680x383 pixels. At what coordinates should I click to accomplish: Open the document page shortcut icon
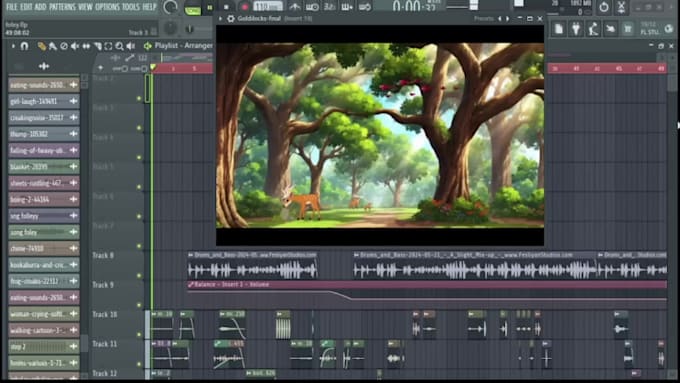pyautogui.click(x=559, y=29)
